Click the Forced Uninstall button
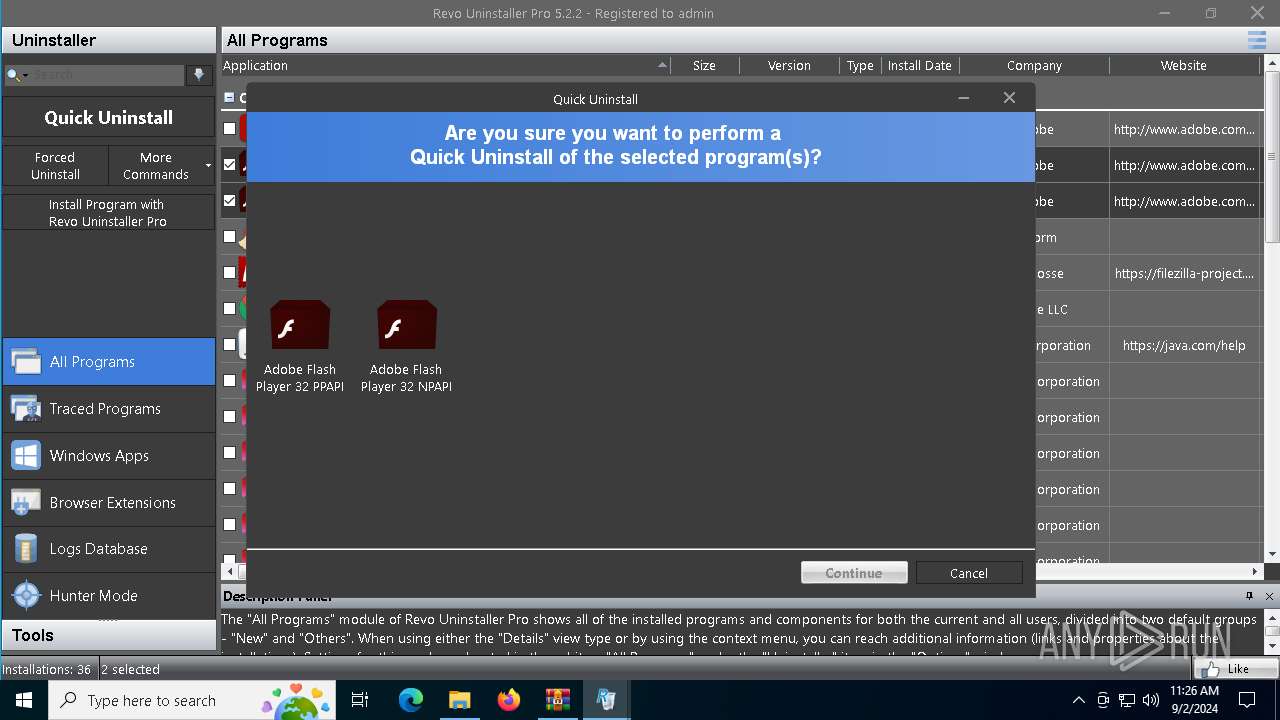The width and height of the screenshot is (1280, 720). [x=55, y=166]
